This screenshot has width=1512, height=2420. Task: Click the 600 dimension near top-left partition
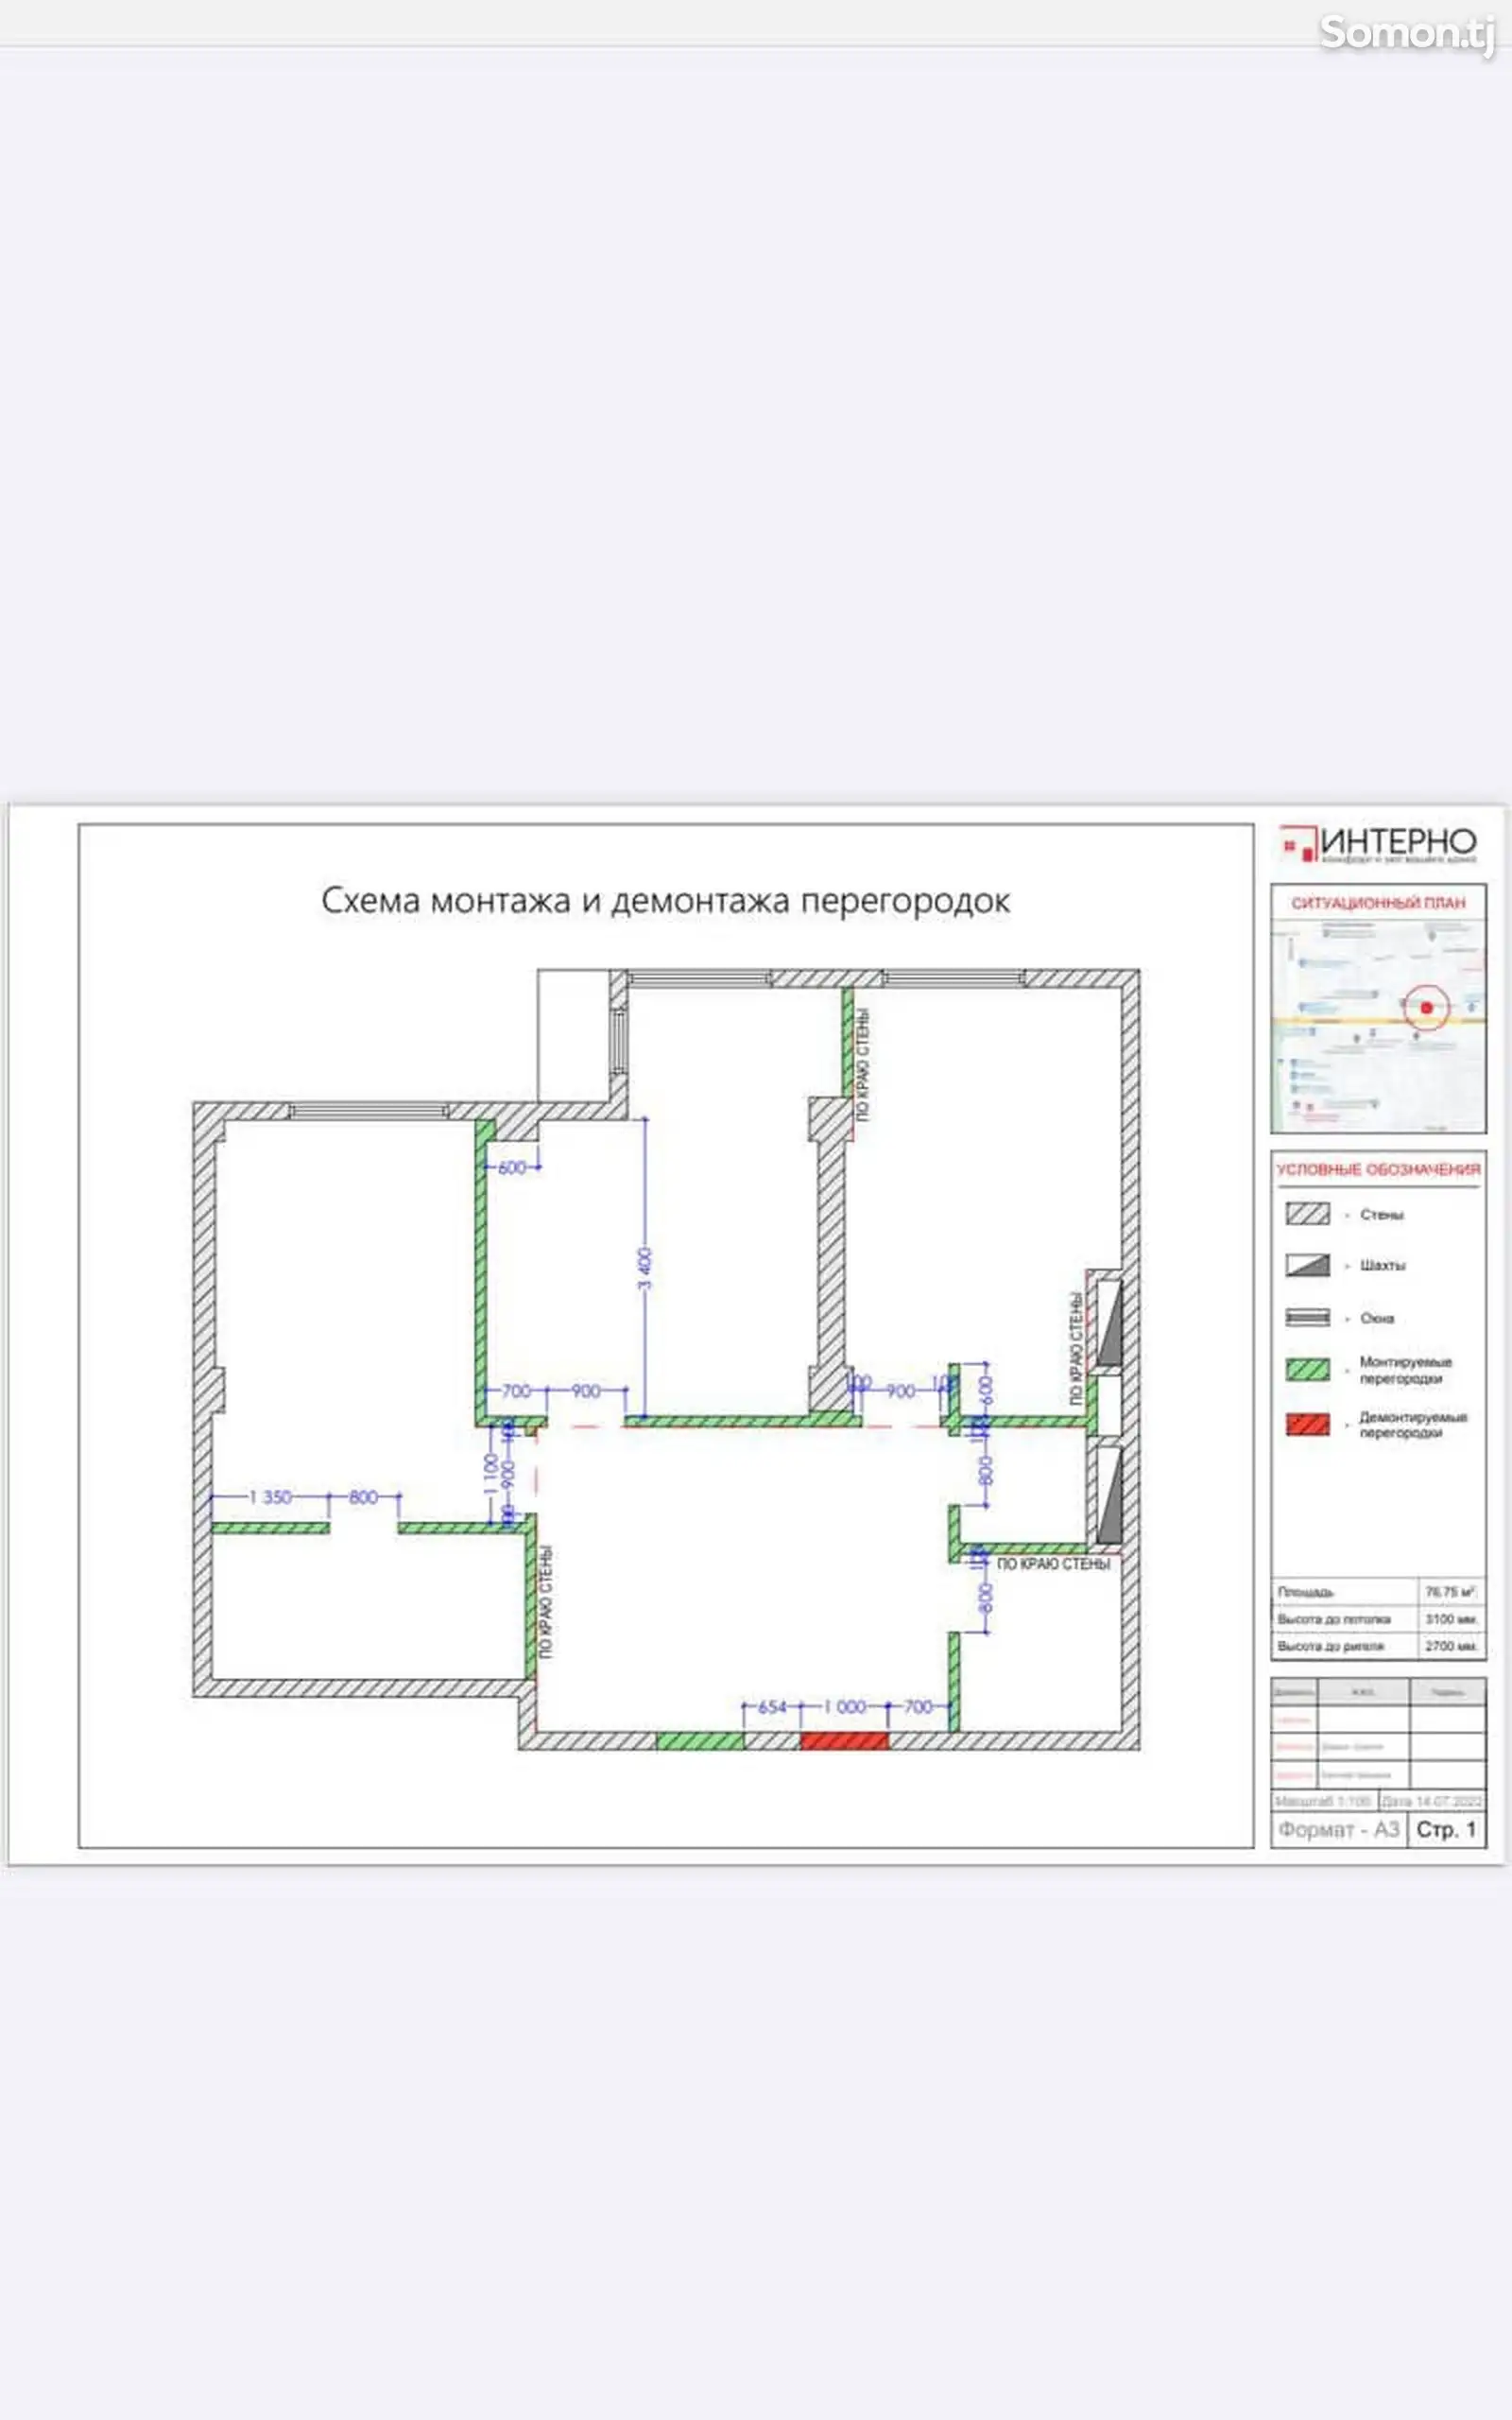click(511, 1167)
